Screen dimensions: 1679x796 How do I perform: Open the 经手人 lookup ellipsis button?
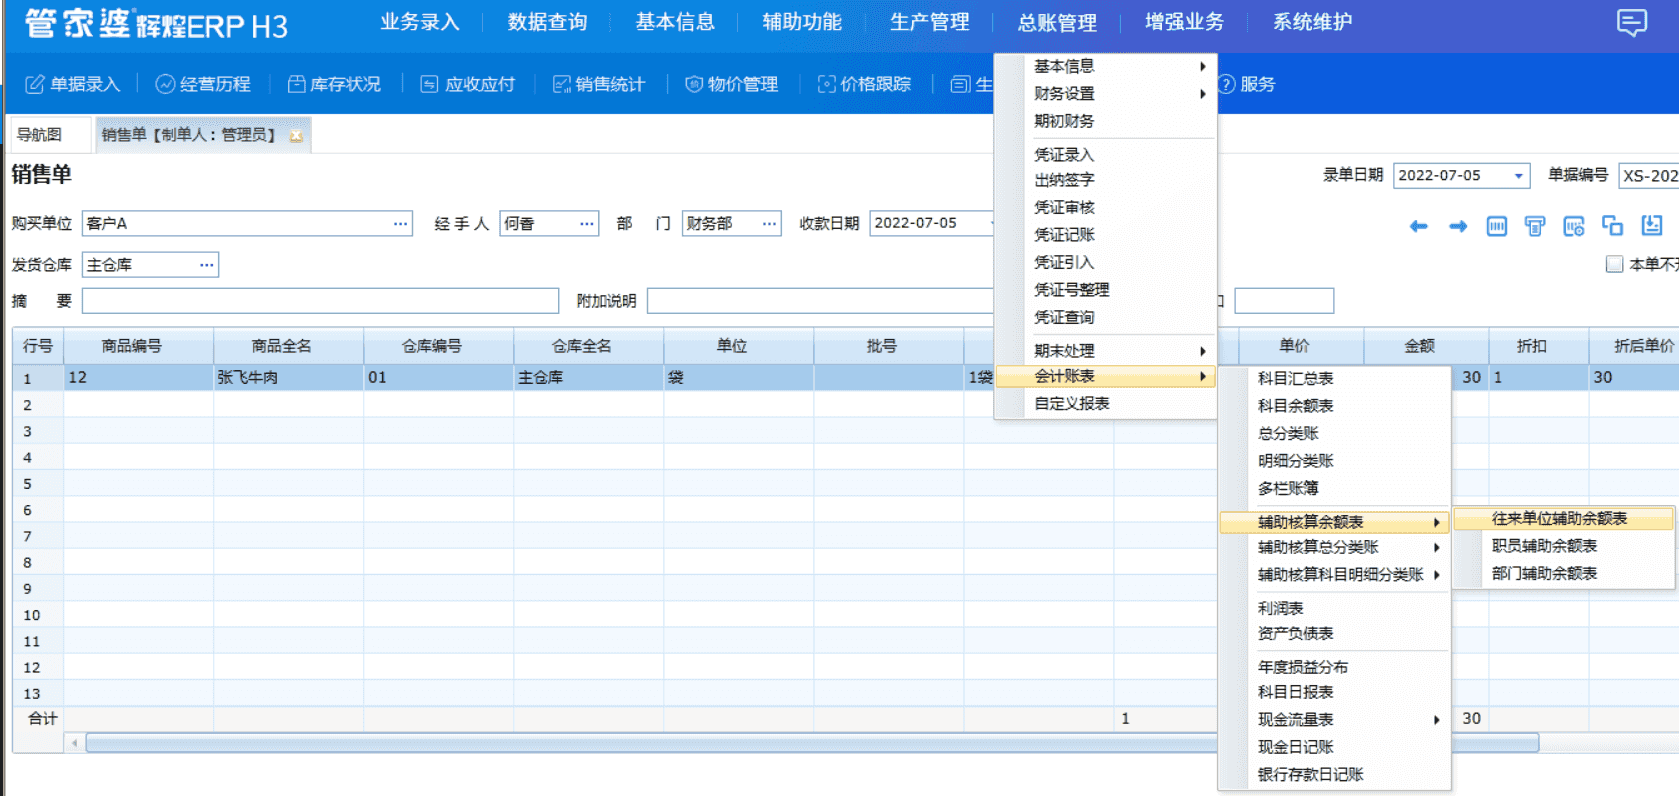coord(587,223)
